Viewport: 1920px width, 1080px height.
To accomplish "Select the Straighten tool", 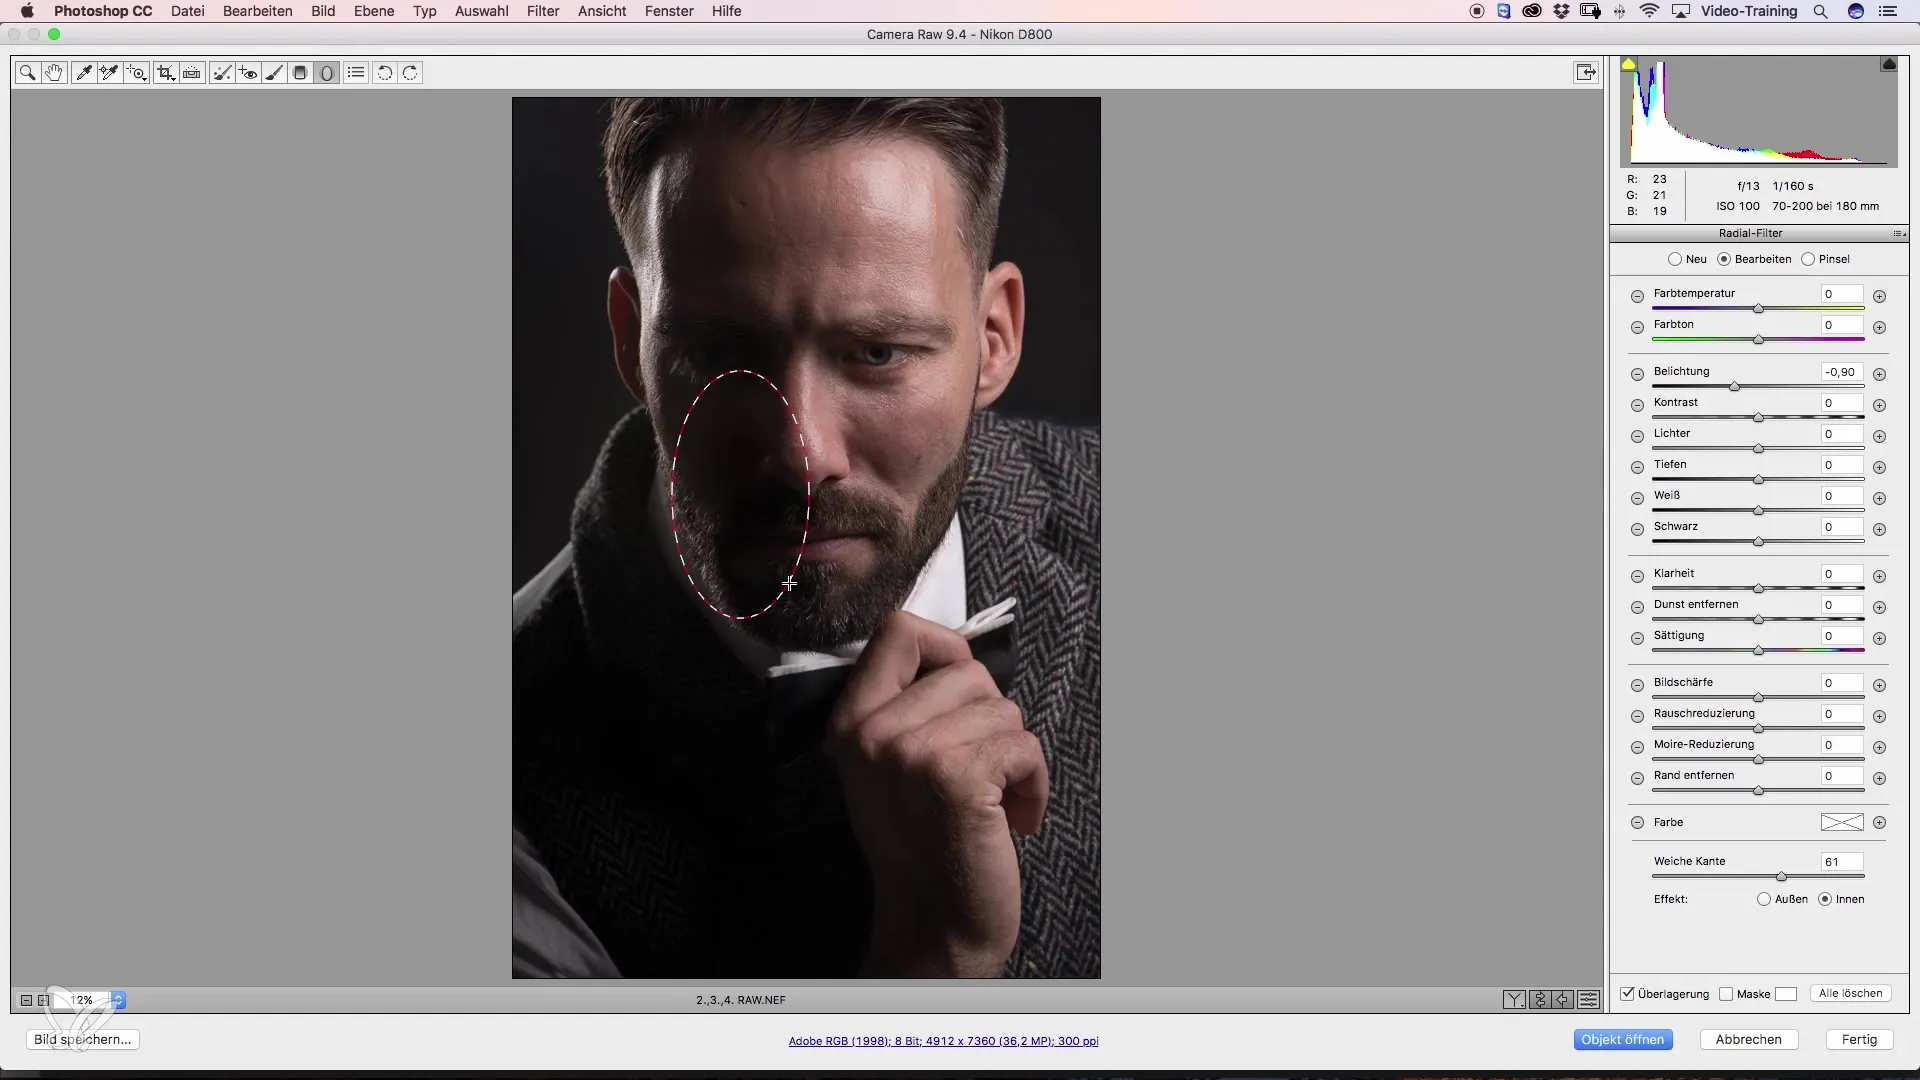I will pos(192,73).
